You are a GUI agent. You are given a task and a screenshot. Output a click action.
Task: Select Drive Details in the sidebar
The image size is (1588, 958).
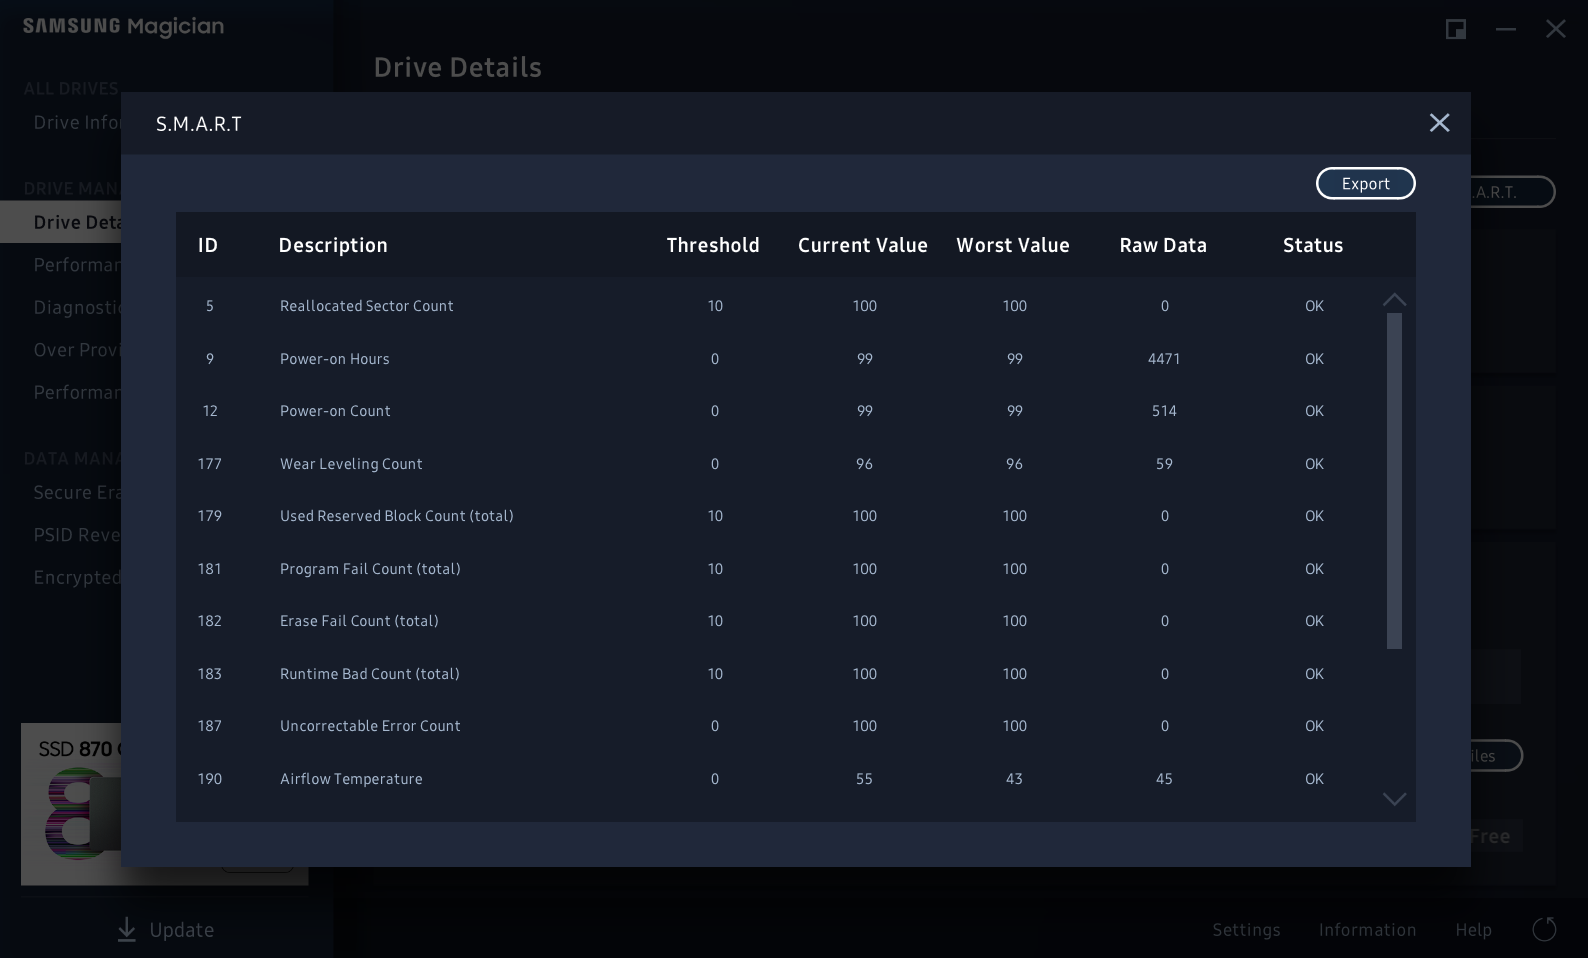pos(61,222)
